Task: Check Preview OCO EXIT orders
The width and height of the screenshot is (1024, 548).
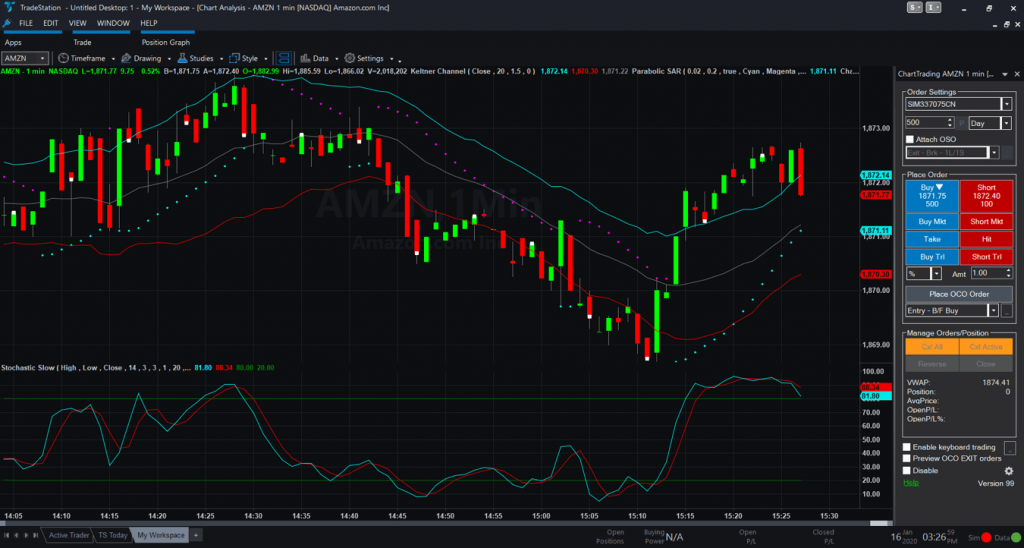Action: (x=906, y=459)
